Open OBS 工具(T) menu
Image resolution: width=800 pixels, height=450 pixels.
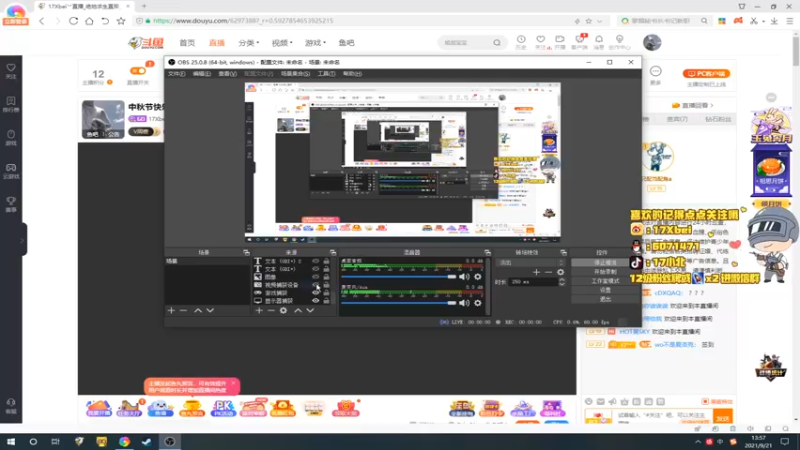pos(327,73)
